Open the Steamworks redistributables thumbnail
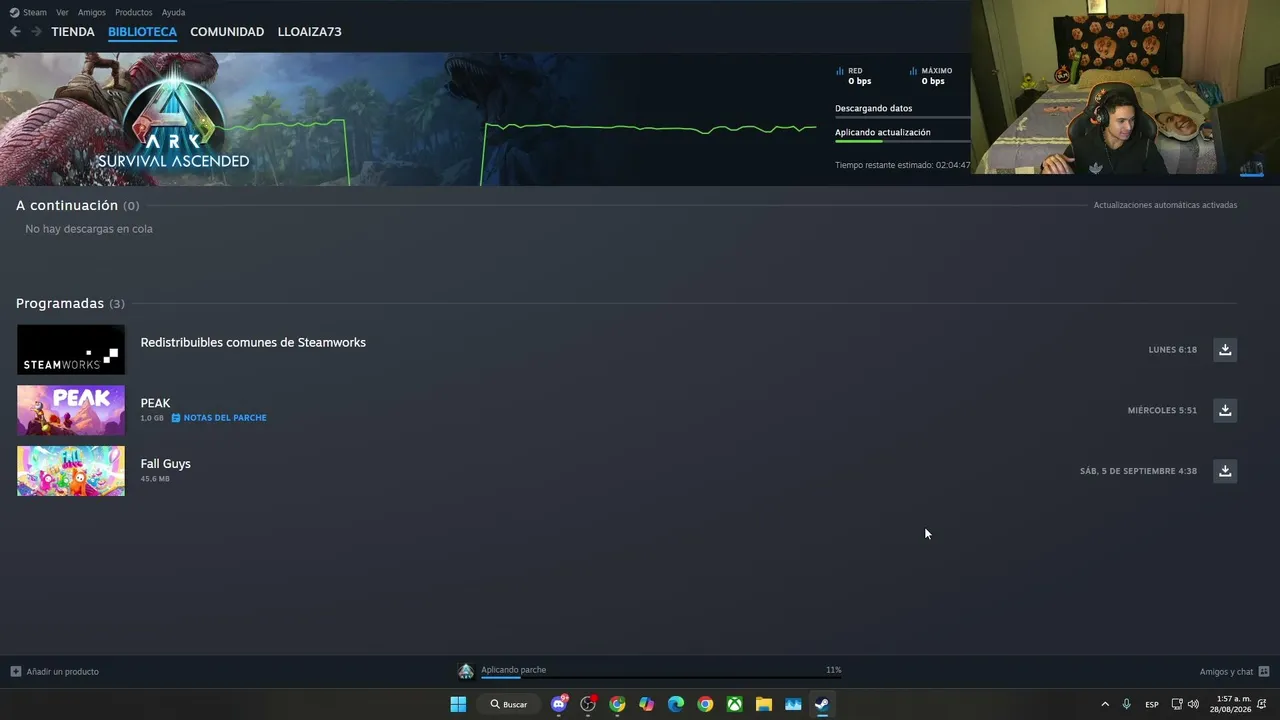 (x=71, y=350)
